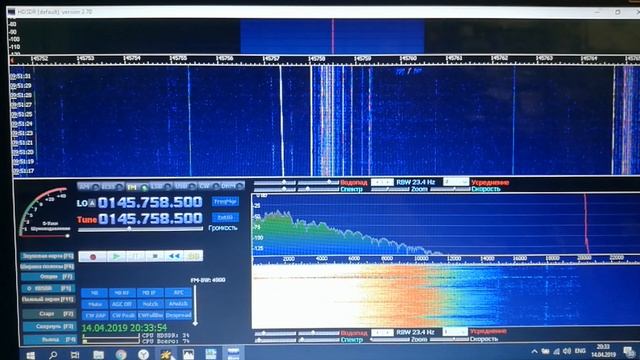The image size is (640, 360).
Task: Click the Tune frequency display 0145.758.500
Action: pyautogui.click(x=150, y=219)
